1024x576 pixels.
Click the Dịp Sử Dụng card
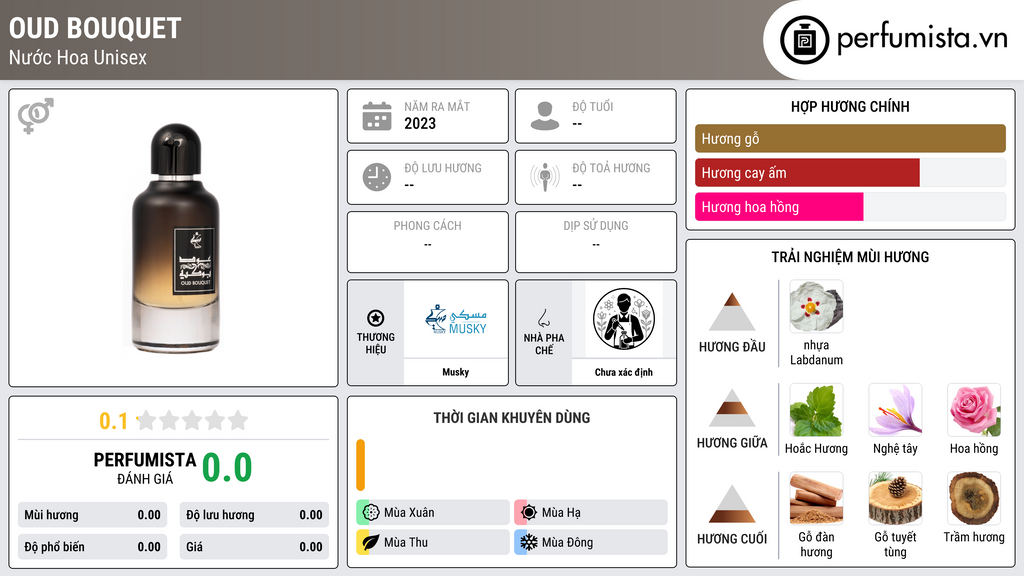click(596, 242)
